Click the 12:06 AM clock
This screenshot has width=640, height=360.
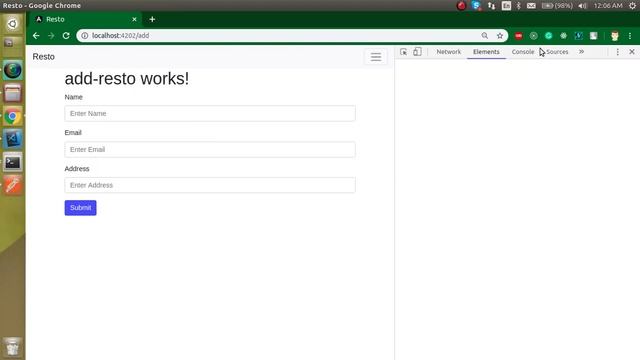pyautogui.click(x=608, y=6)
